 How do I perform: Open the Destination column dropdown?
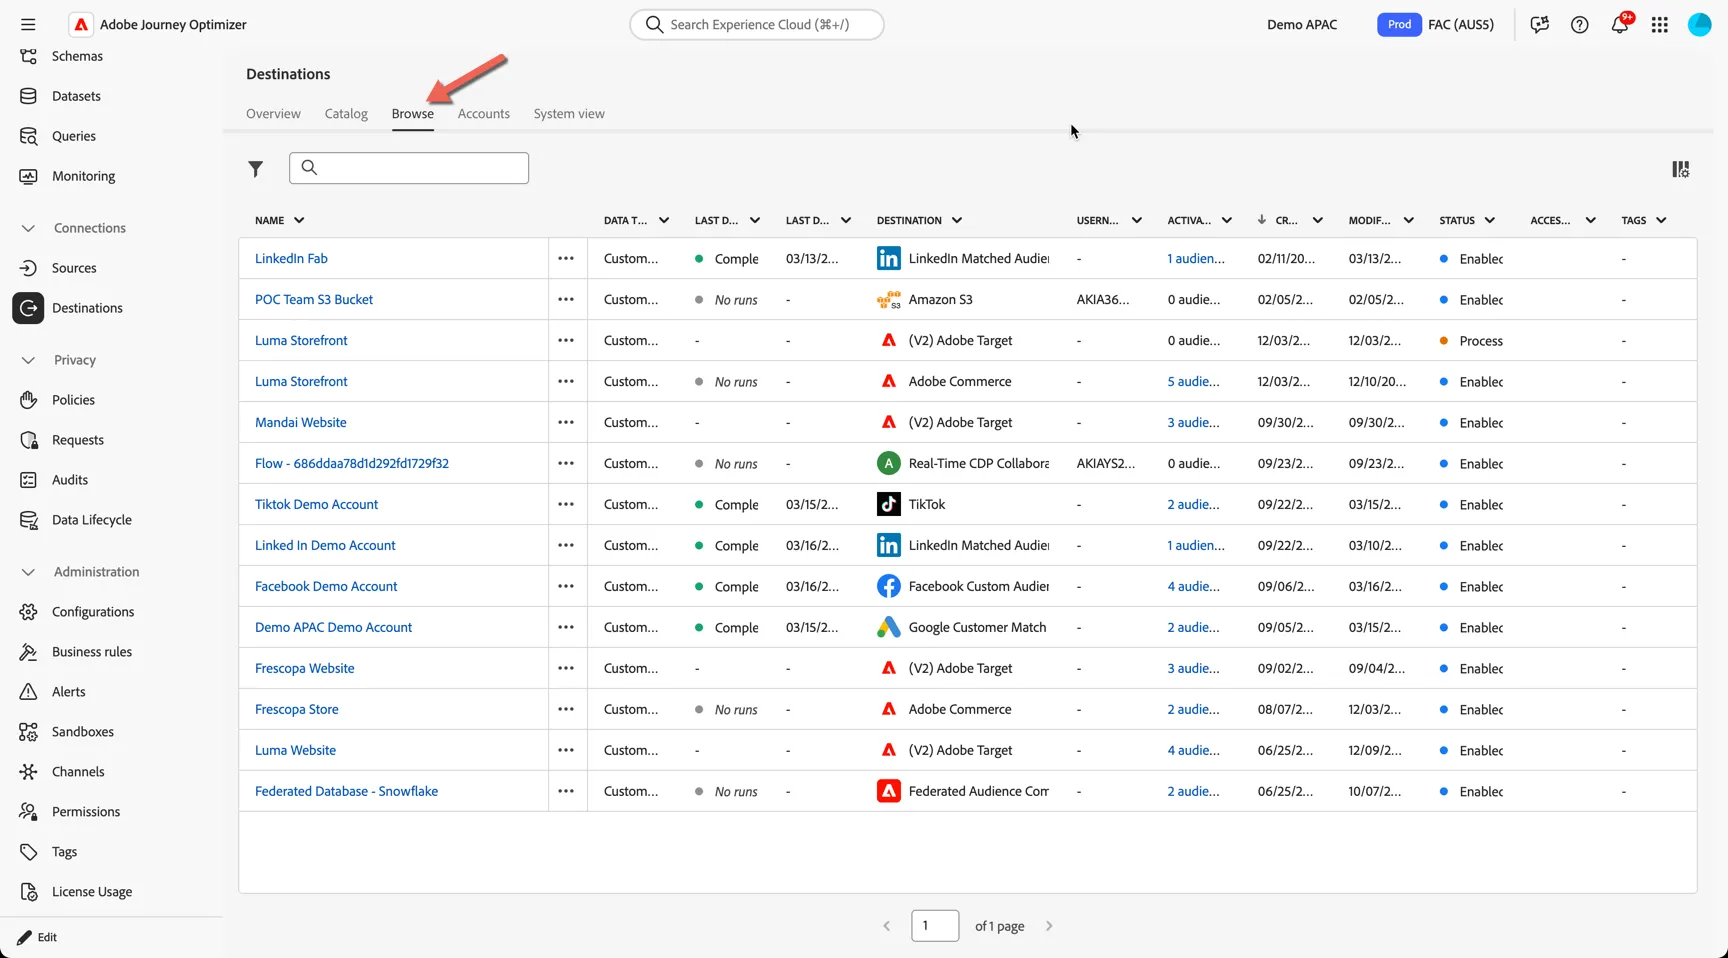click(957, 220)
